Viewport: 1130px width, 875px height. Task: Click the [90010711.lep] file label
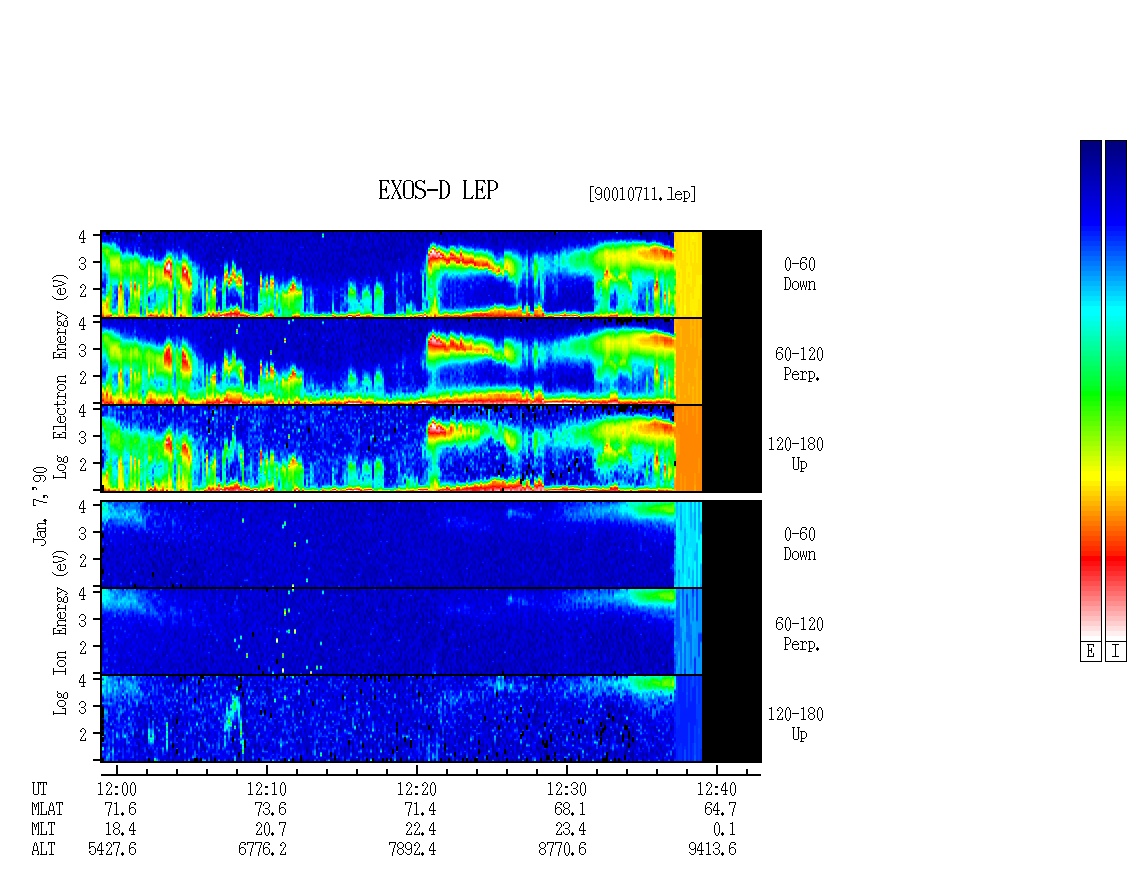642,194
